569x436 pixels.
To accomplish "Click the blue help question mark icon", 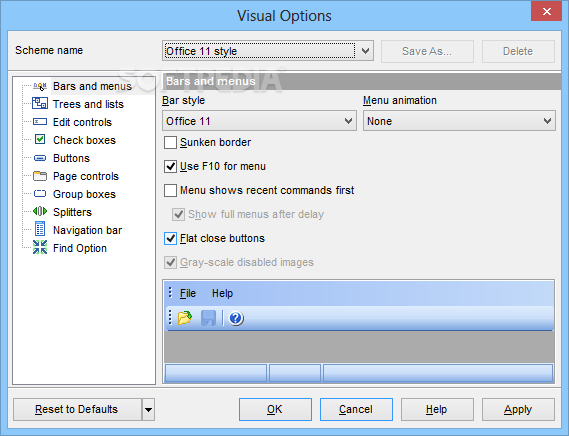I will pos(236,318).
